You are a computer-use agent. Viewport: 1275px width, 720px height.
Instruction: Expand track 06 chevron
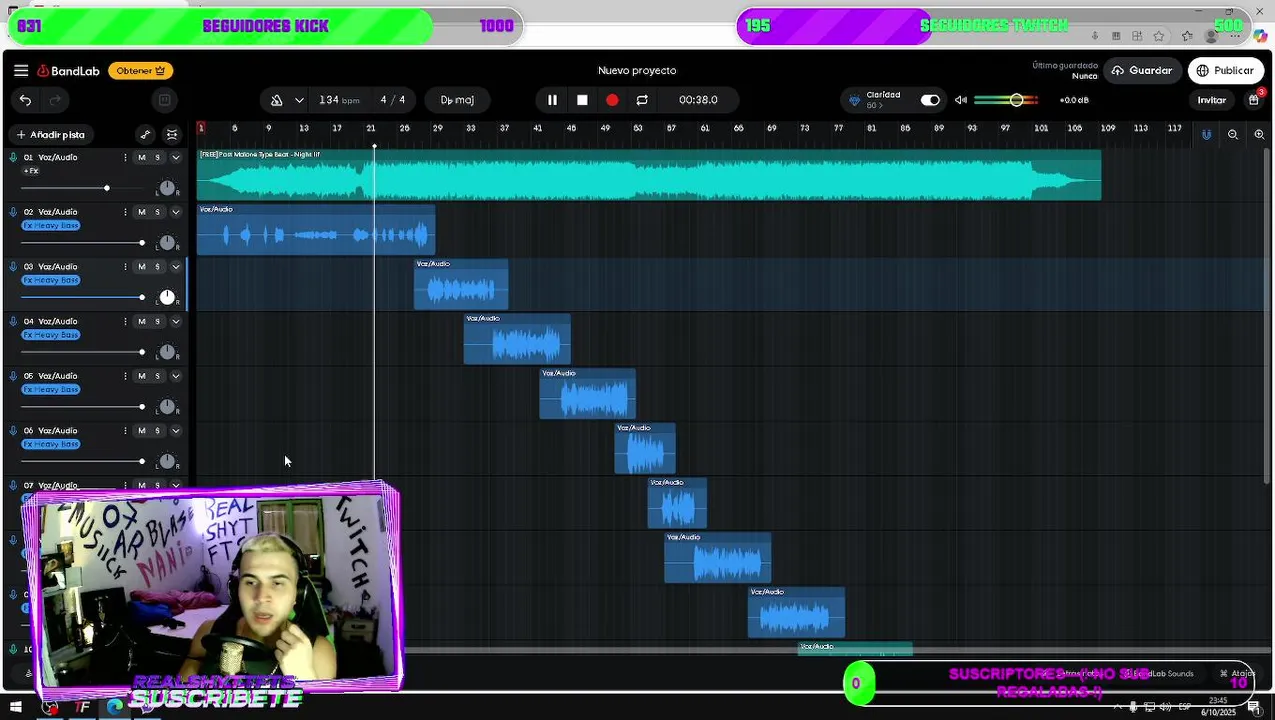[x=176, y=431]
